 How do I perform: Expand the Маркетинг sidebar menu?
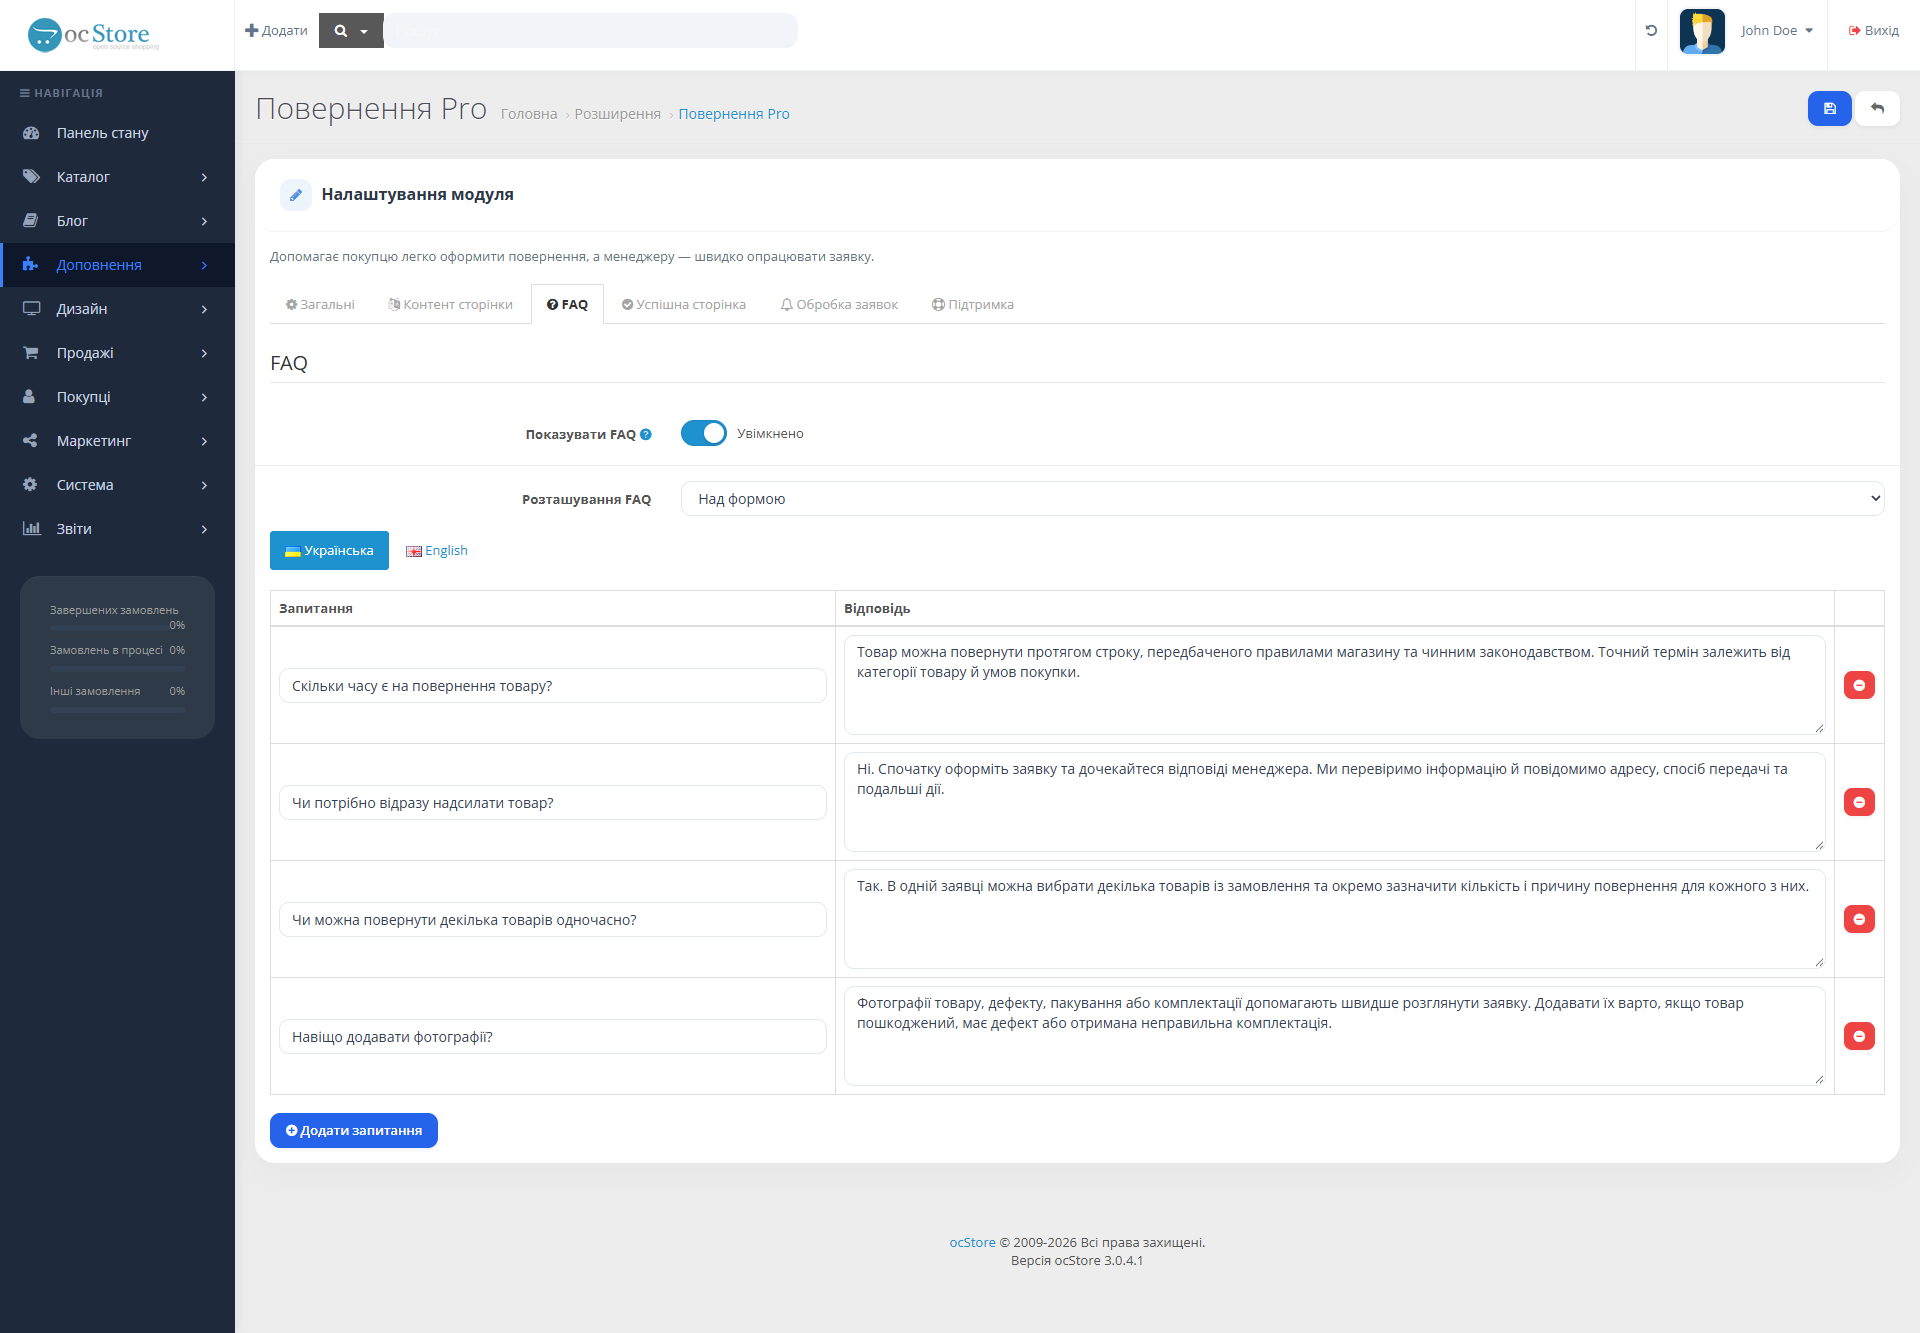tap(117, 441)
